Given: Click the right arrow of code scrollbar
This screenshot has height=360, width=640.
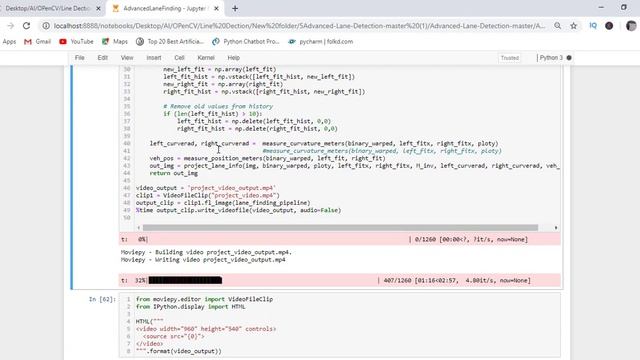Looking at the screenshot, I should [x=556, y=228].
